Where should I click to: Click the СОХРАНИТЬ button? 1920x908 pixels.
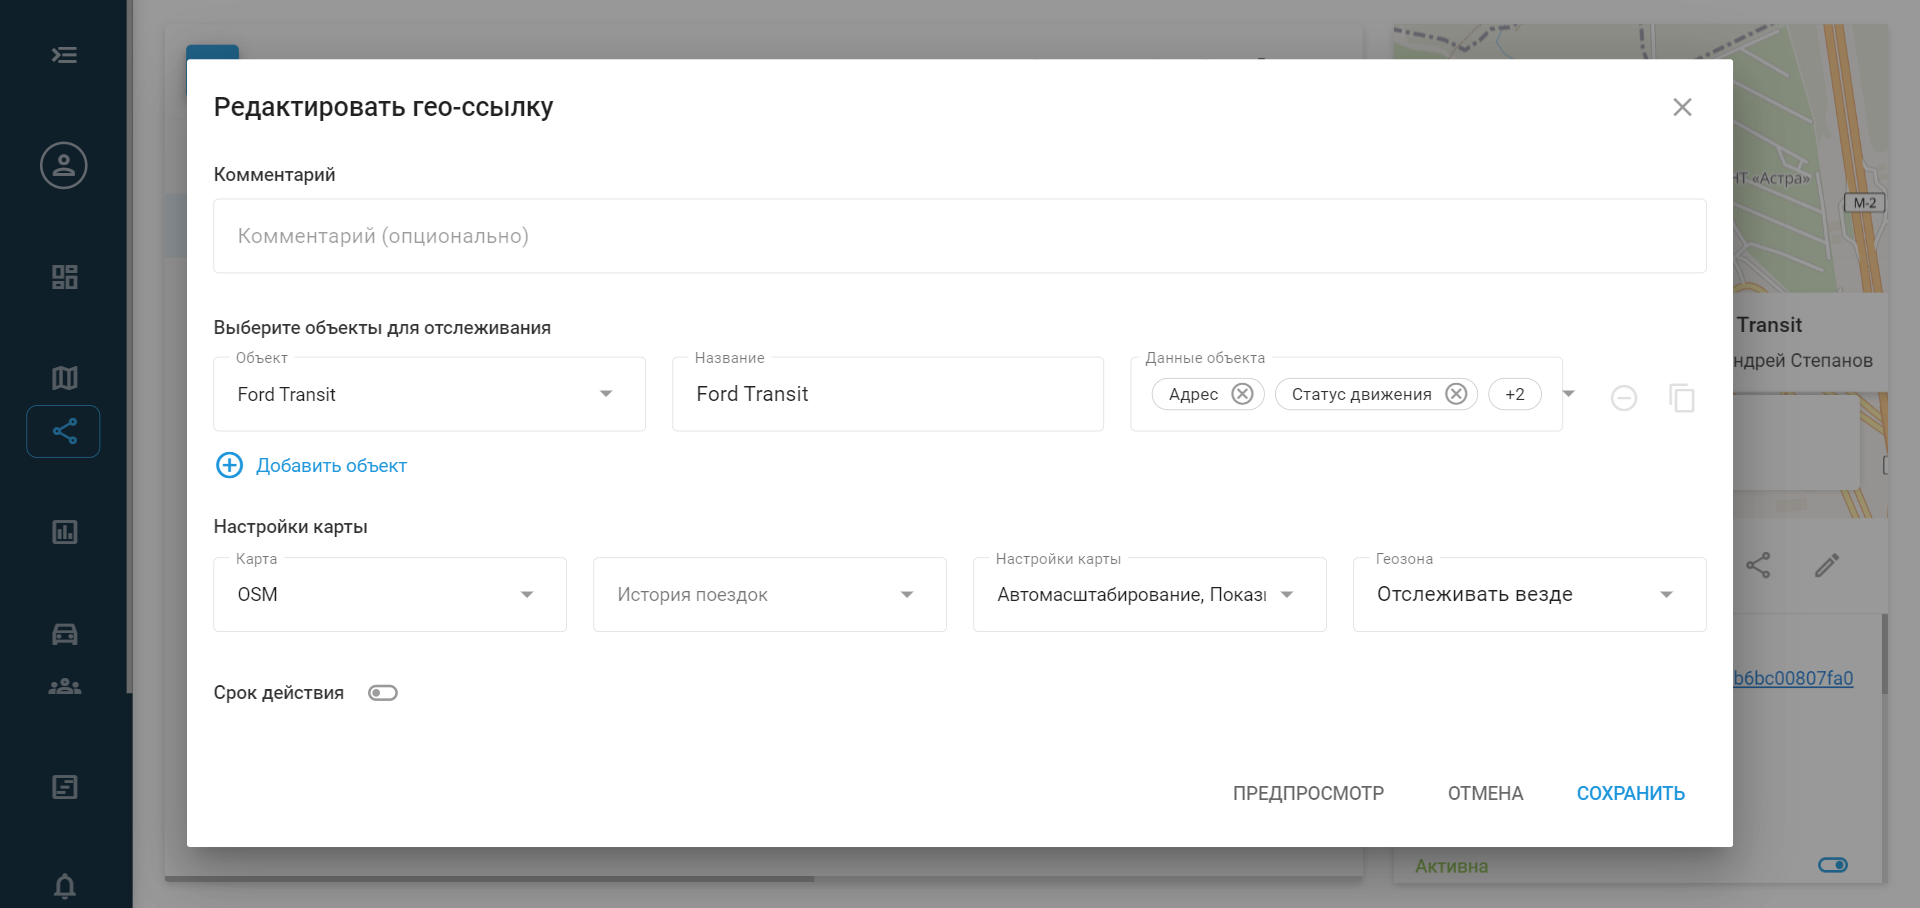click(1631, 793)
